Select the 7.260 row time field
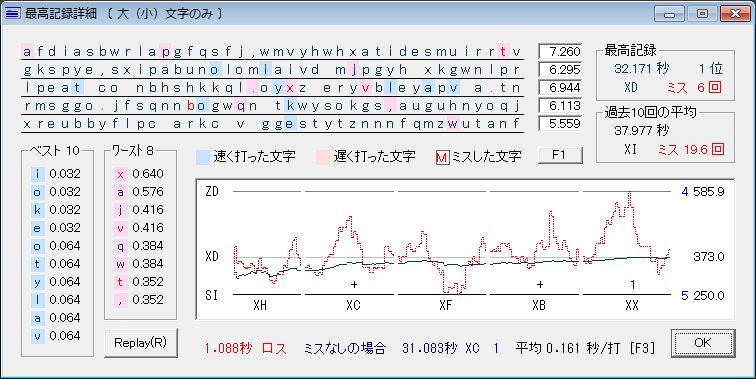The width and height of the screenshot is (756, 379). (x=560, y=51)
